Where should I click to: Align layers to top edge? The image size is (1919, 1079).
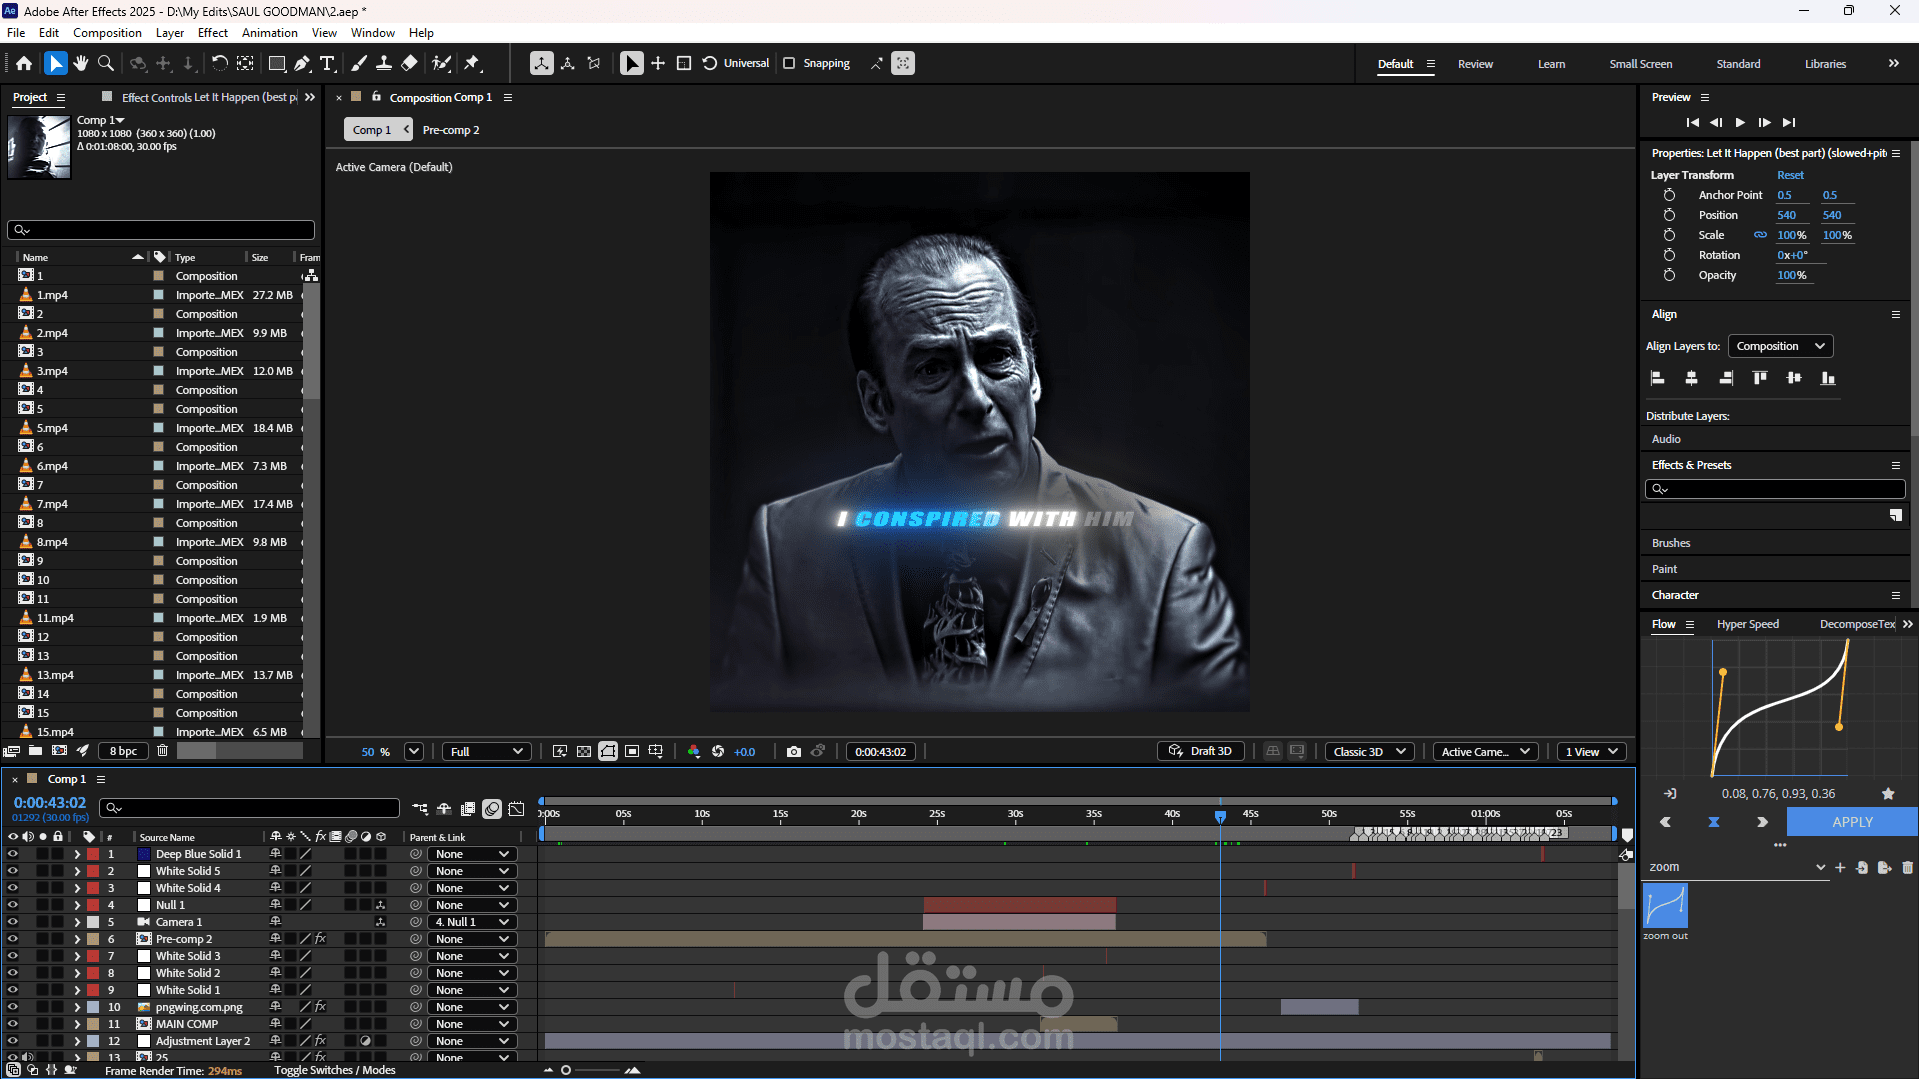(x=1760, y=378)
